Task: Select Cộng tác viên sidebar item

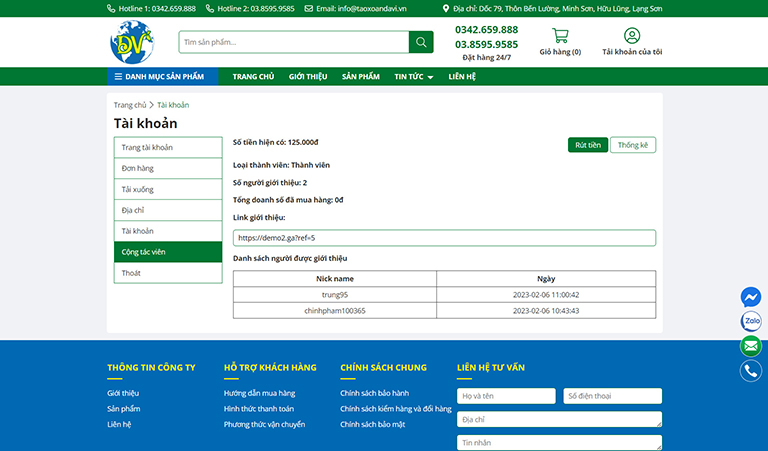Action: point(168,252)
